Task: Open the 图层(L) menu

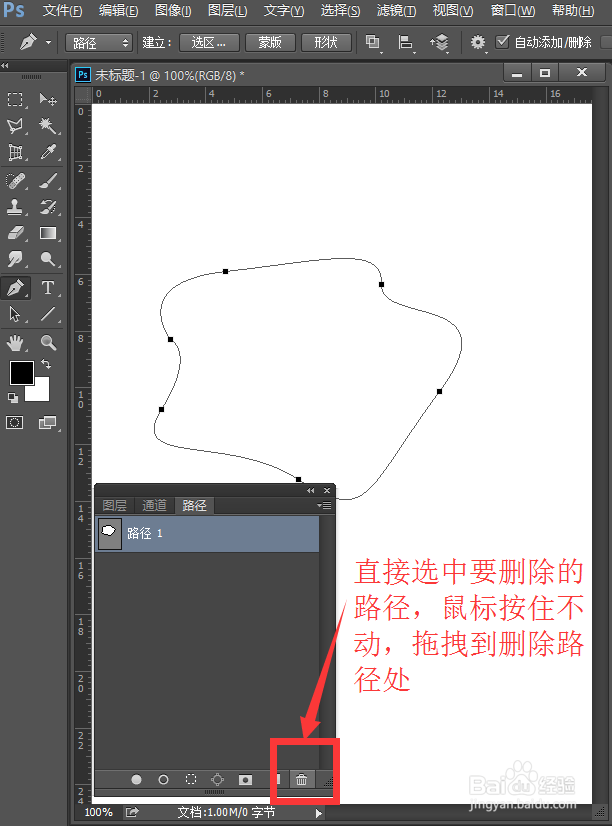Action: tap(228, 11)
